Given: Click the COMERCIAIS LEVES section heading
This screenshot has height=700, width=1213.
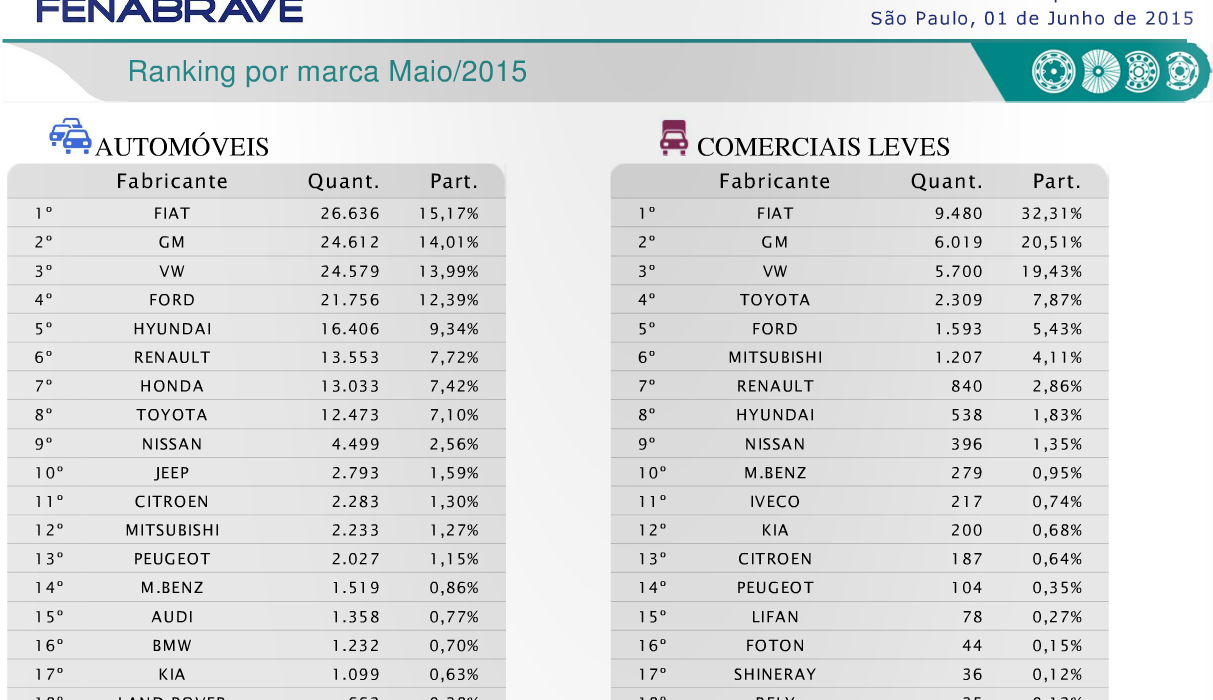Looking at the screenshot, I should [x=823, y=147].
